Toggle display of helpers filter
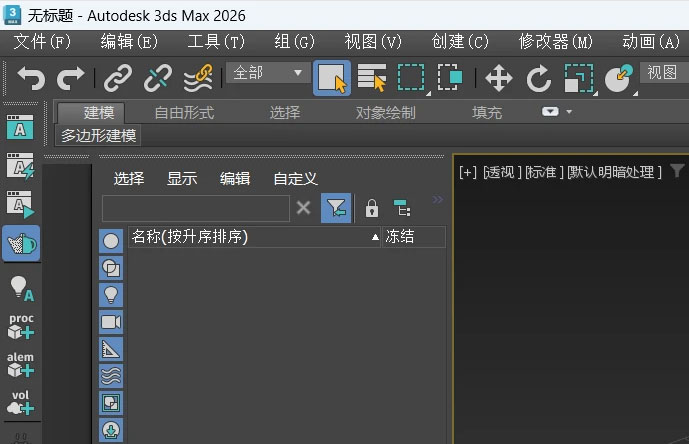Screen dimensions: 689x444 click(x=111, y=349)
